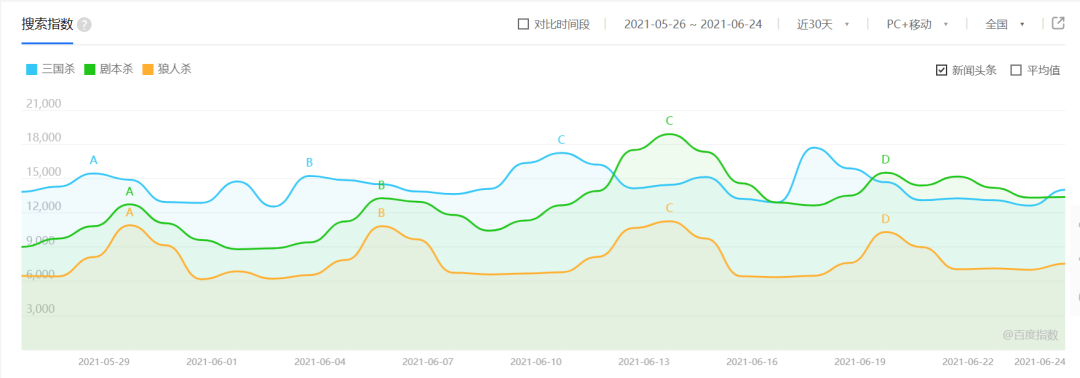This screenshot has height=378, width=1080.
Task: Open the 2021-05-26 ~ 2021-06-24 date range picker
Action: click(x=693, y=24)
